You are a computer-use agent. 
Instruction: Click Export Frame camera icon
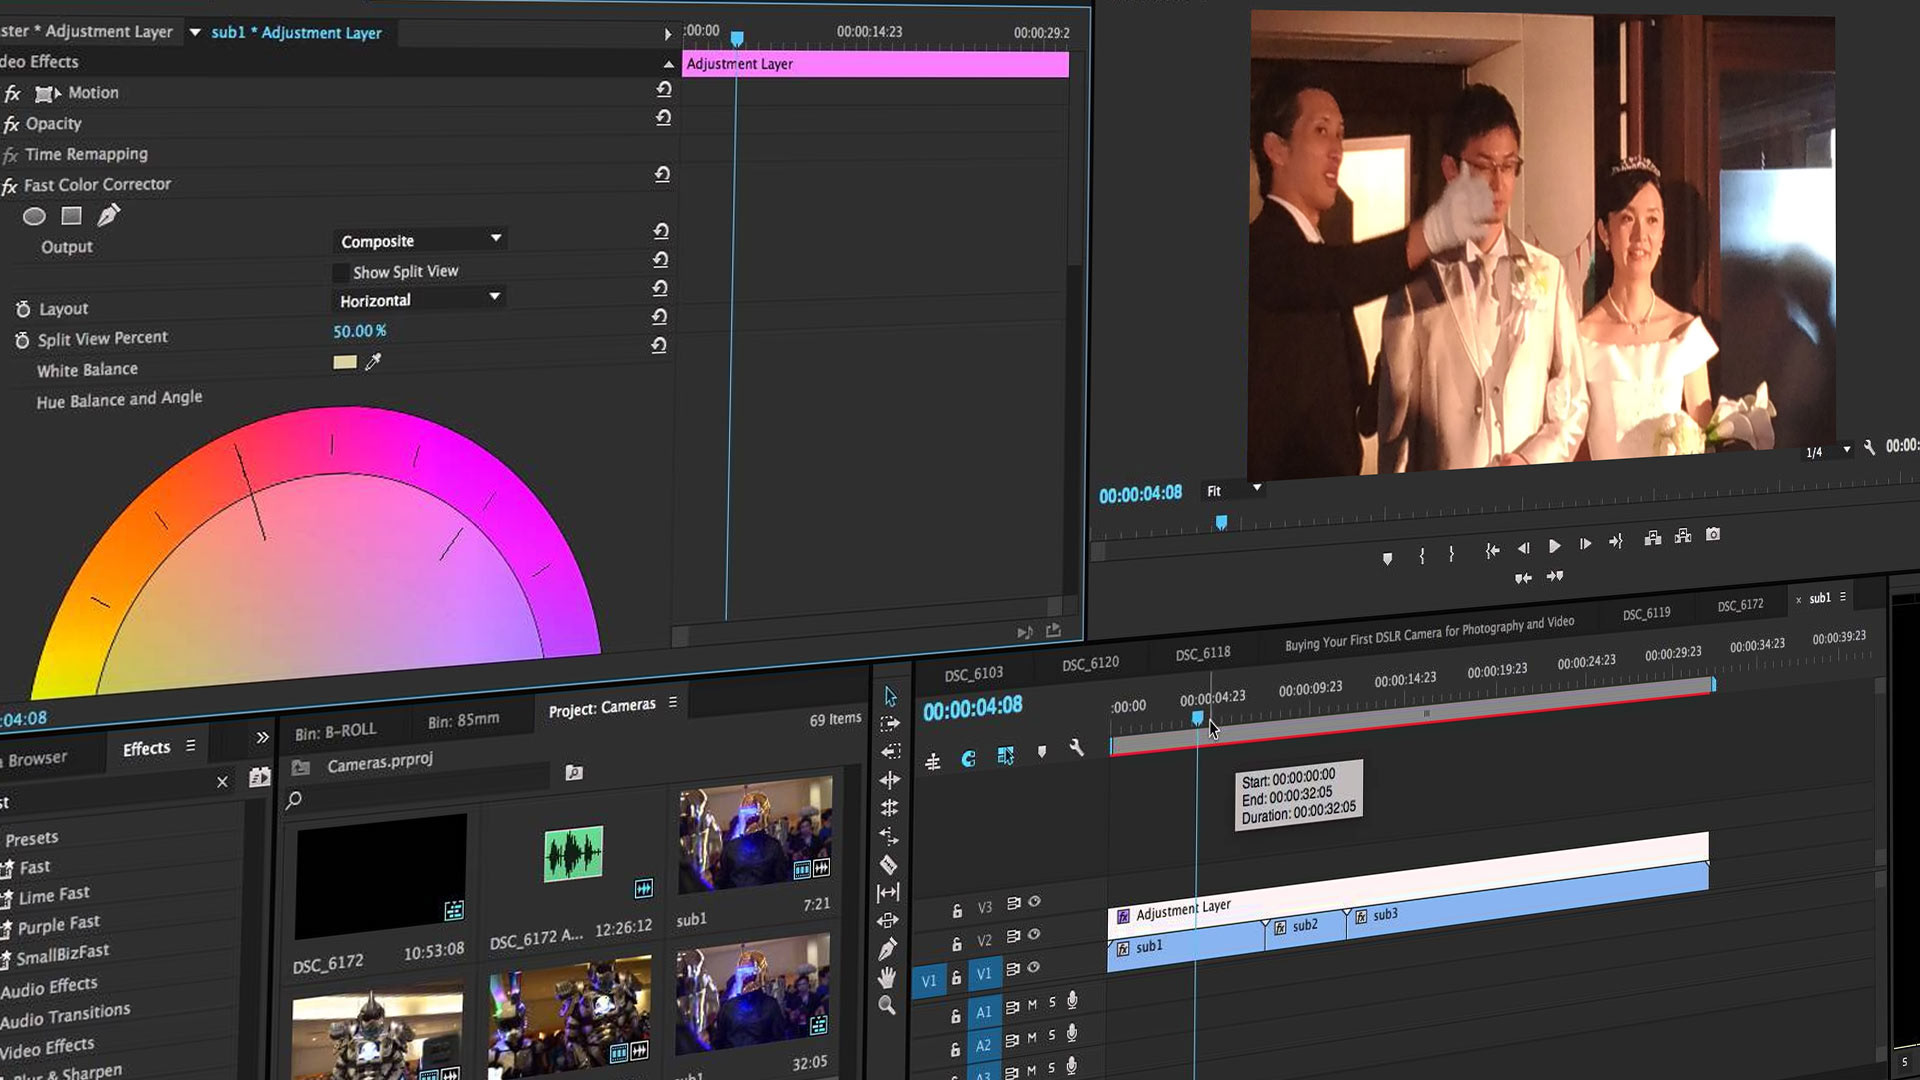point(1713,535)
